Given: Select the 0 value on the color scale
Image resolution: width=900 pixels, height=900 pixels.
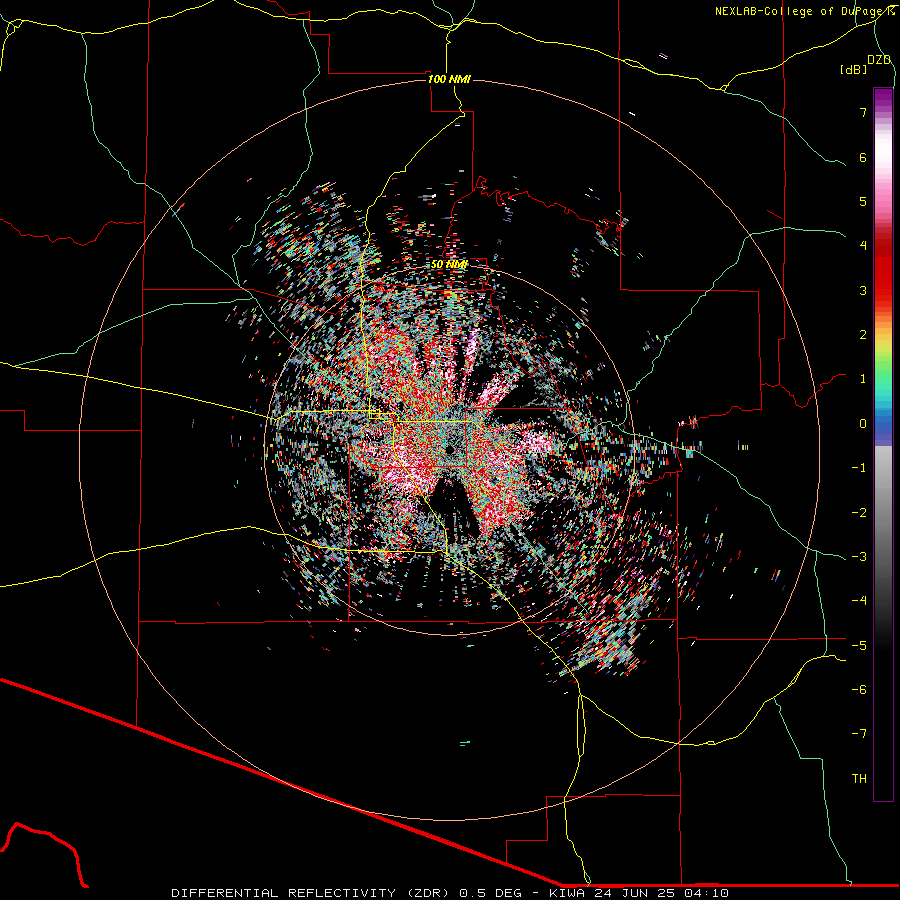Looking at the screenshot, I should pos(863,424).
